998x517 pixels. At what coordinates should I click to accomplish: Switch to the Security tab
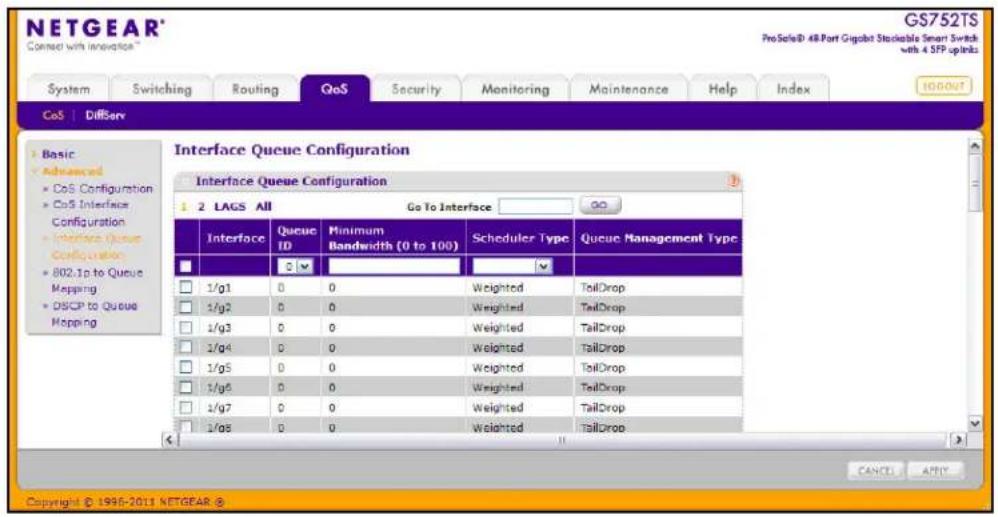click(416, 90)
